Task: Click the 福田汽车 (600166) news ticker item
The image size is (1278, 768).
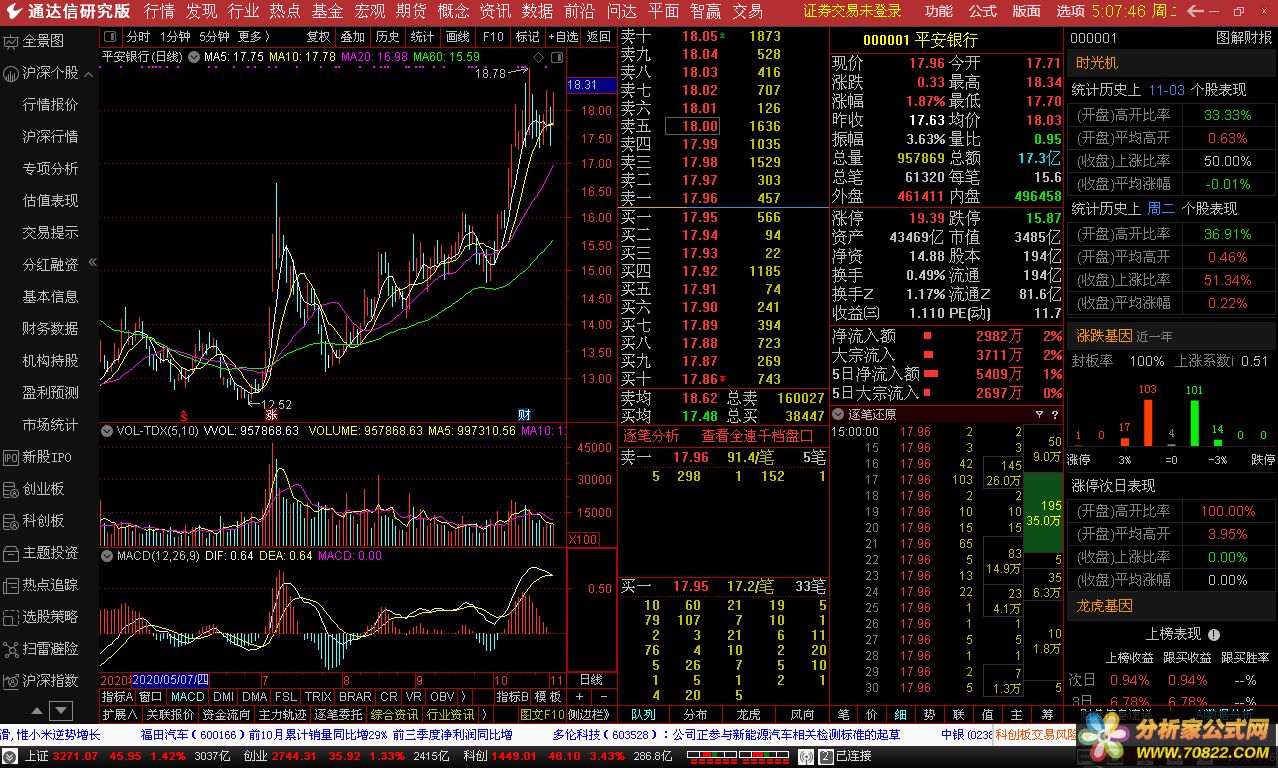Action: (326, 734)
